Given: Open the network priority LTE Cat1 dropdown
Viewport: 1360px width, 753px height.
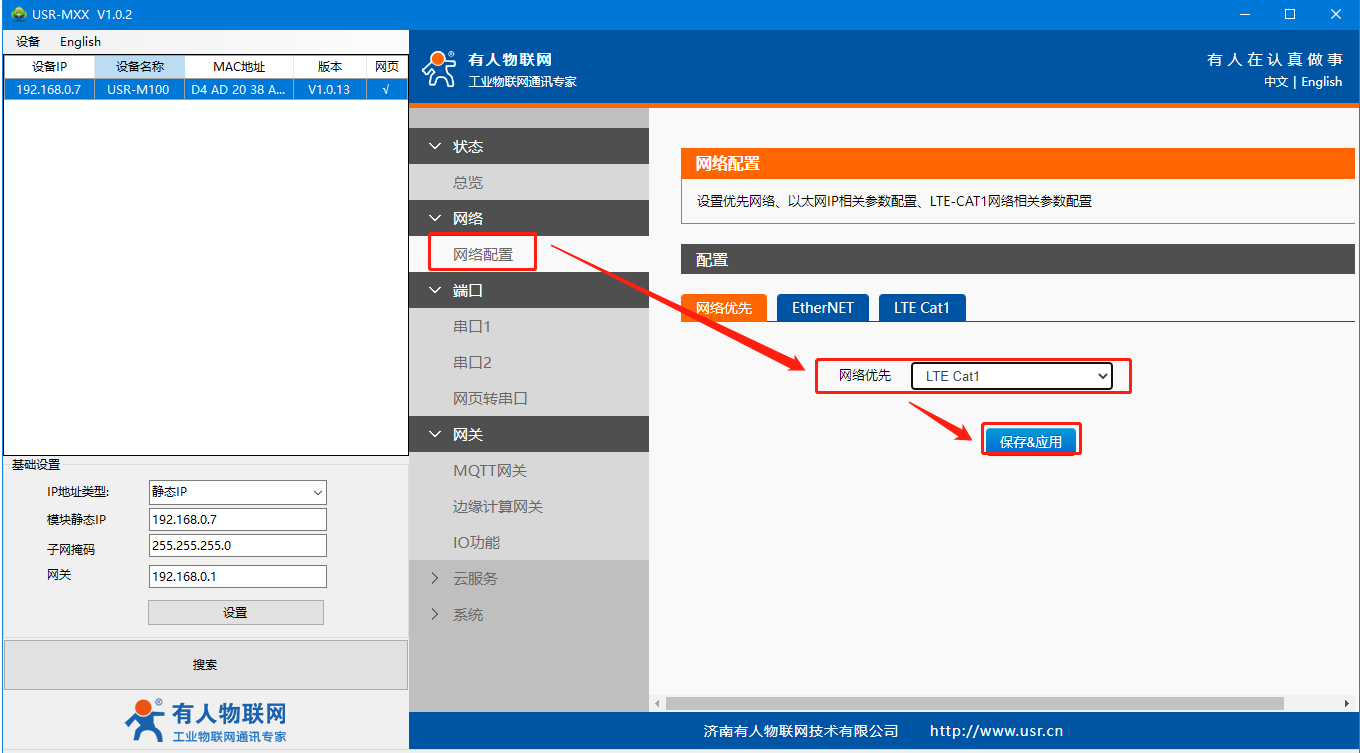Looking at the screenshot, I should pos(1011,376).
